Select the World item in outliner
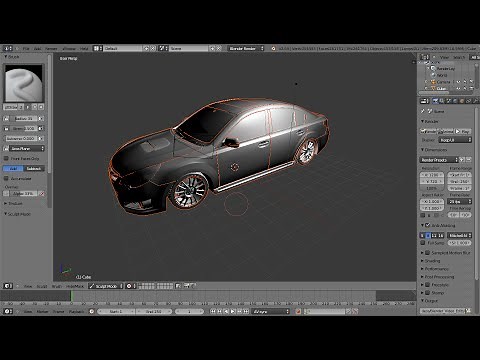480x360 pixels. [442, 75]
